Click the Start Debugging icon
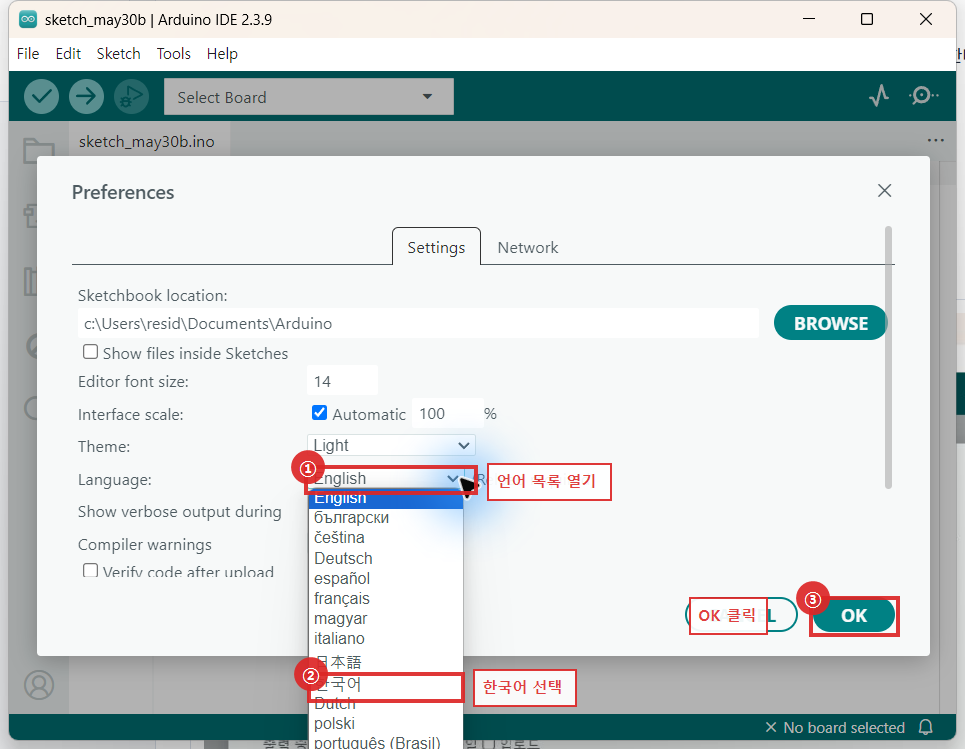The width and height of the screenshot is (965, 749). click(x=131, y=97)
